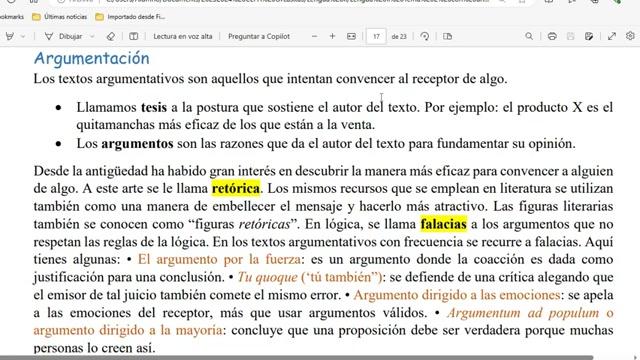
Task: Click Preguntar a Copilot
Action: point(259,36)
